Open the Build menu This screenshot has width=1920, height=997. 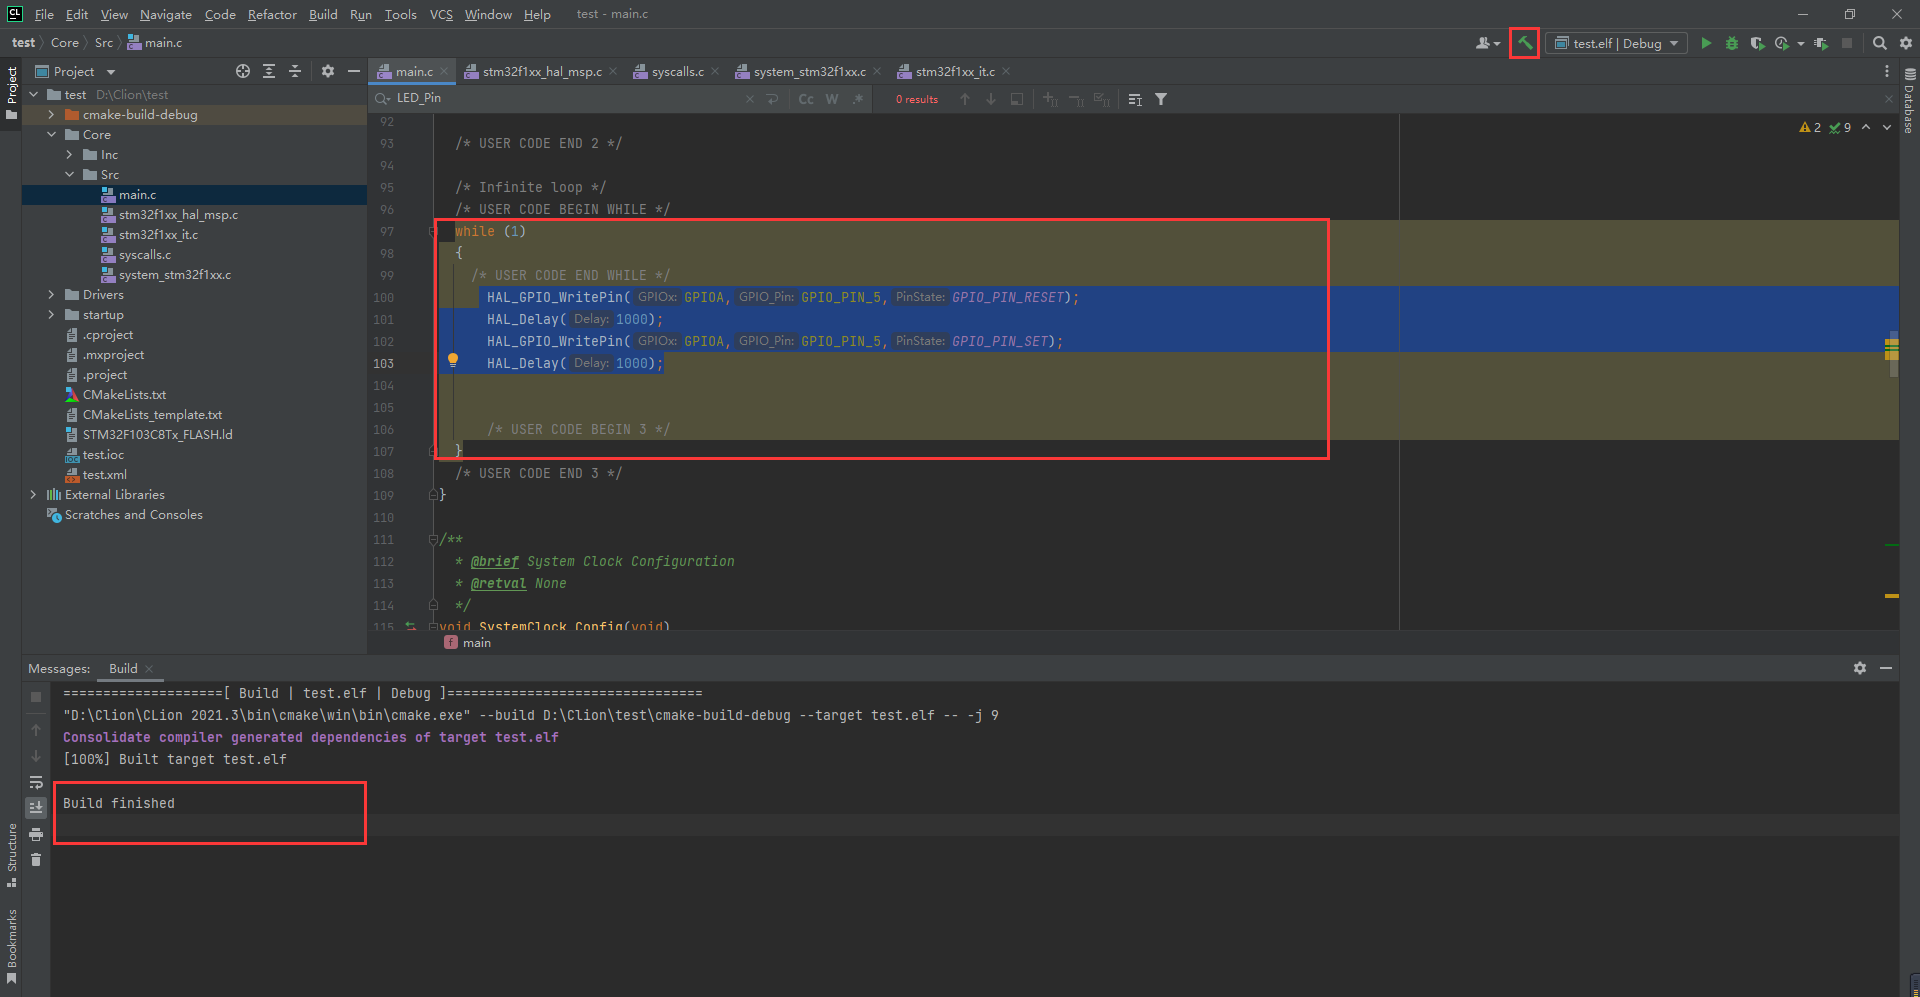[x=323, y=14]
